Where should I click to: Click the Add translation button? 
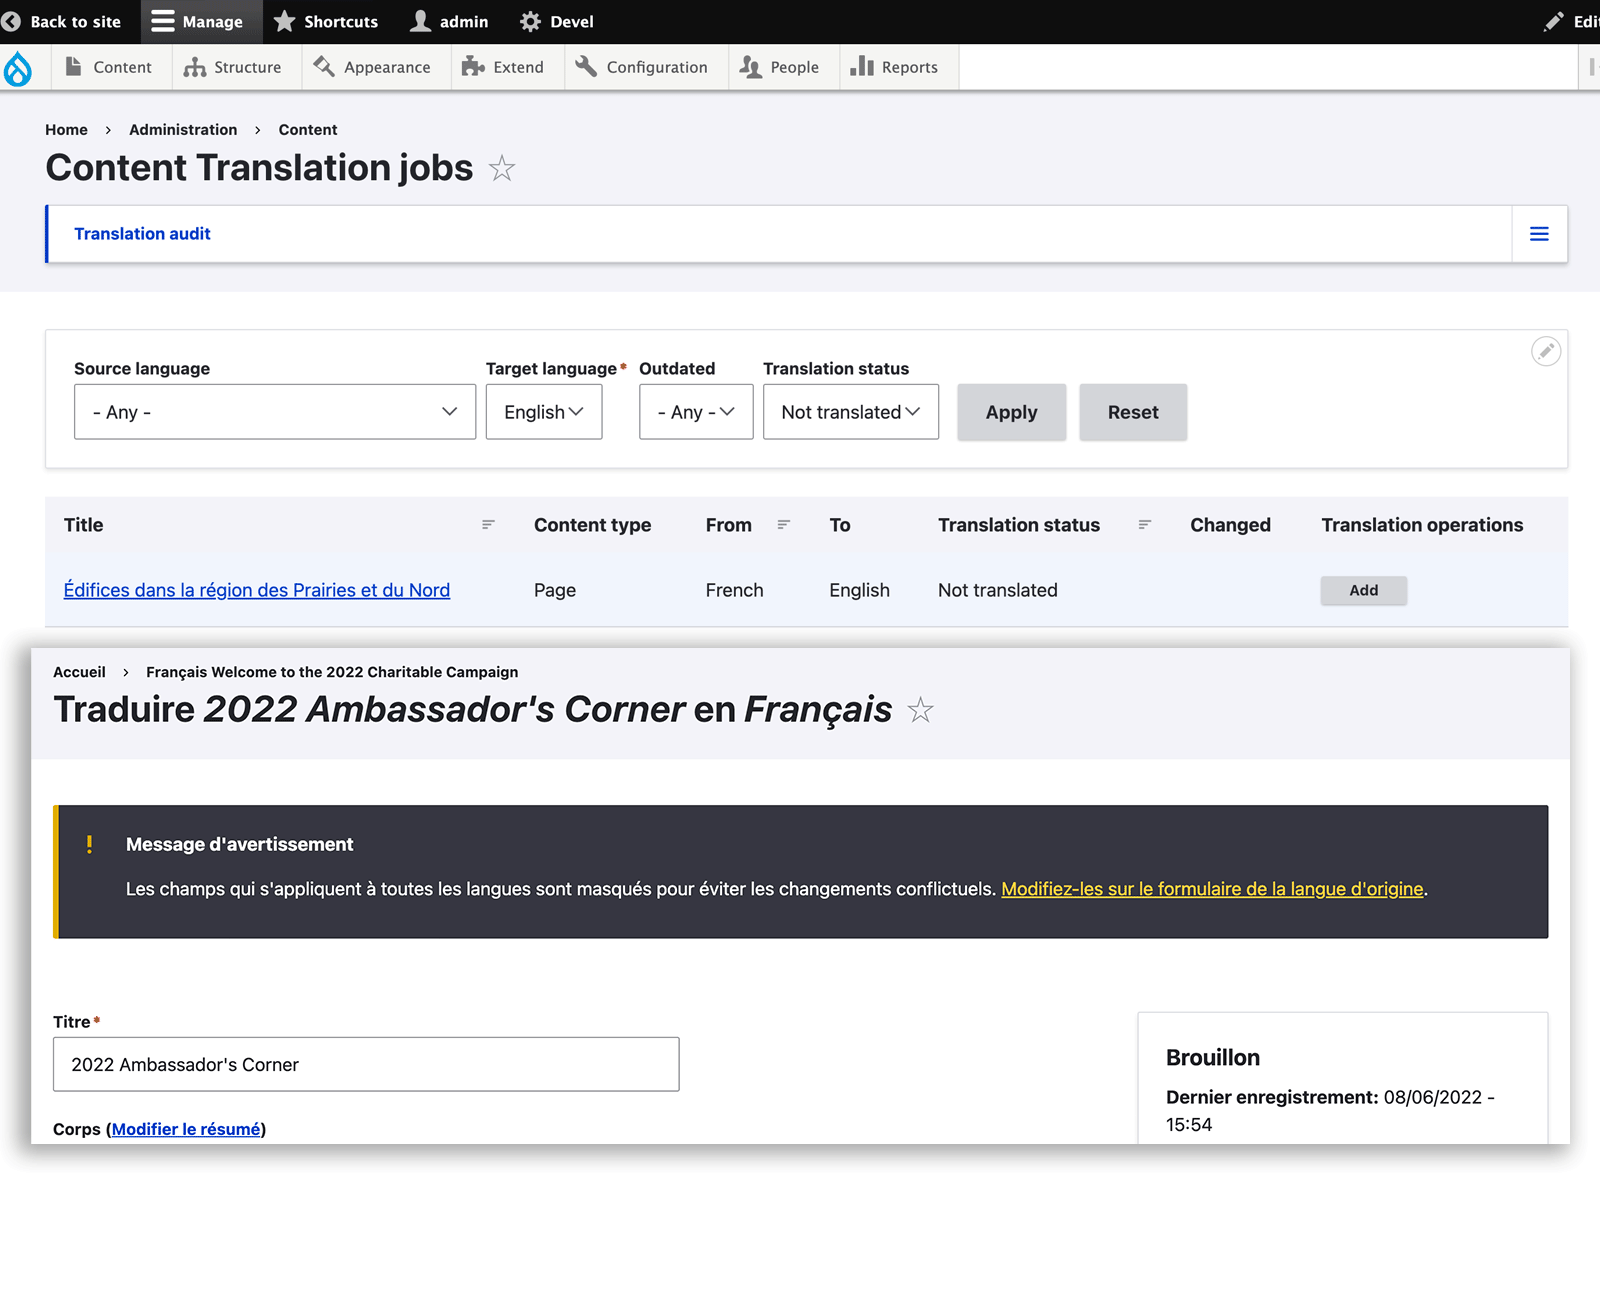click(1364, 590)
